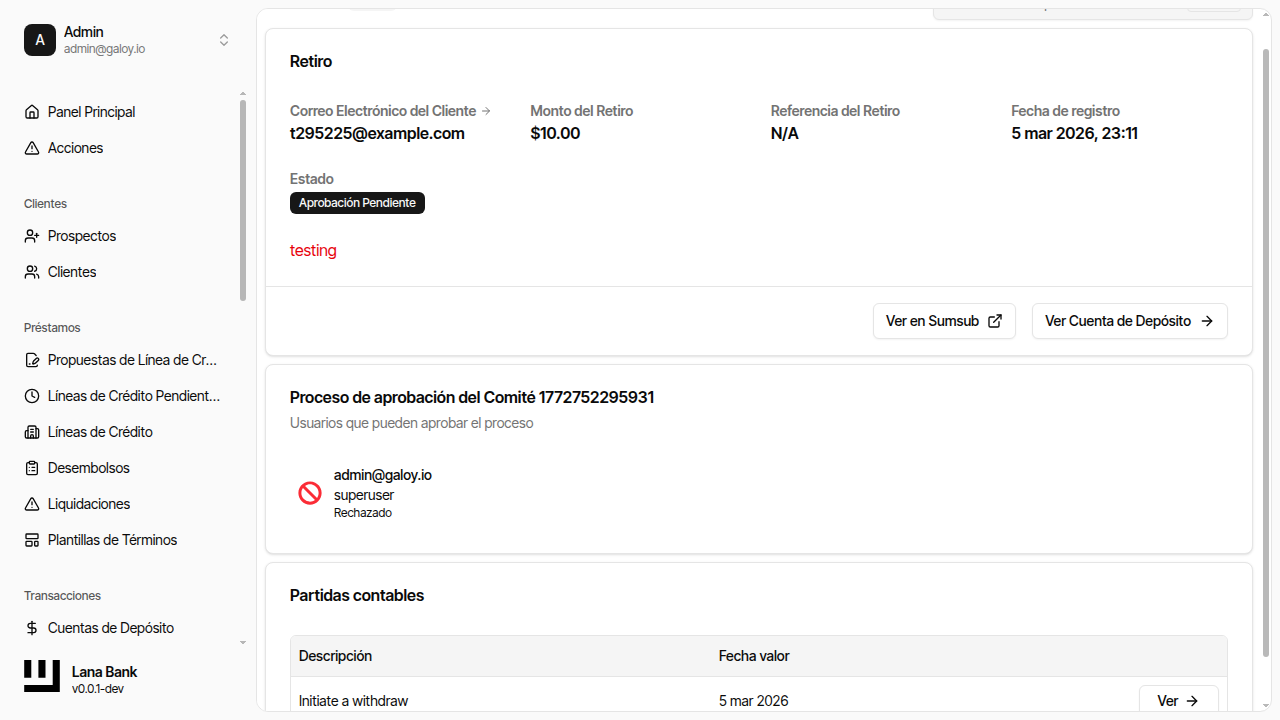
Task: Expand the Admin account switcher chevron
Action: [224, 40]
